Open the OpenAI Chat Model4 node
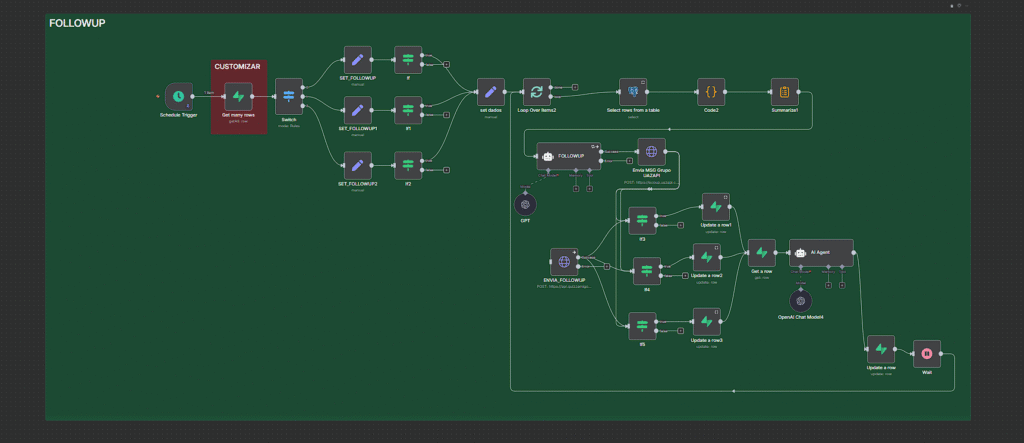Screen dimensions: 1024x443 pos(798,300)
